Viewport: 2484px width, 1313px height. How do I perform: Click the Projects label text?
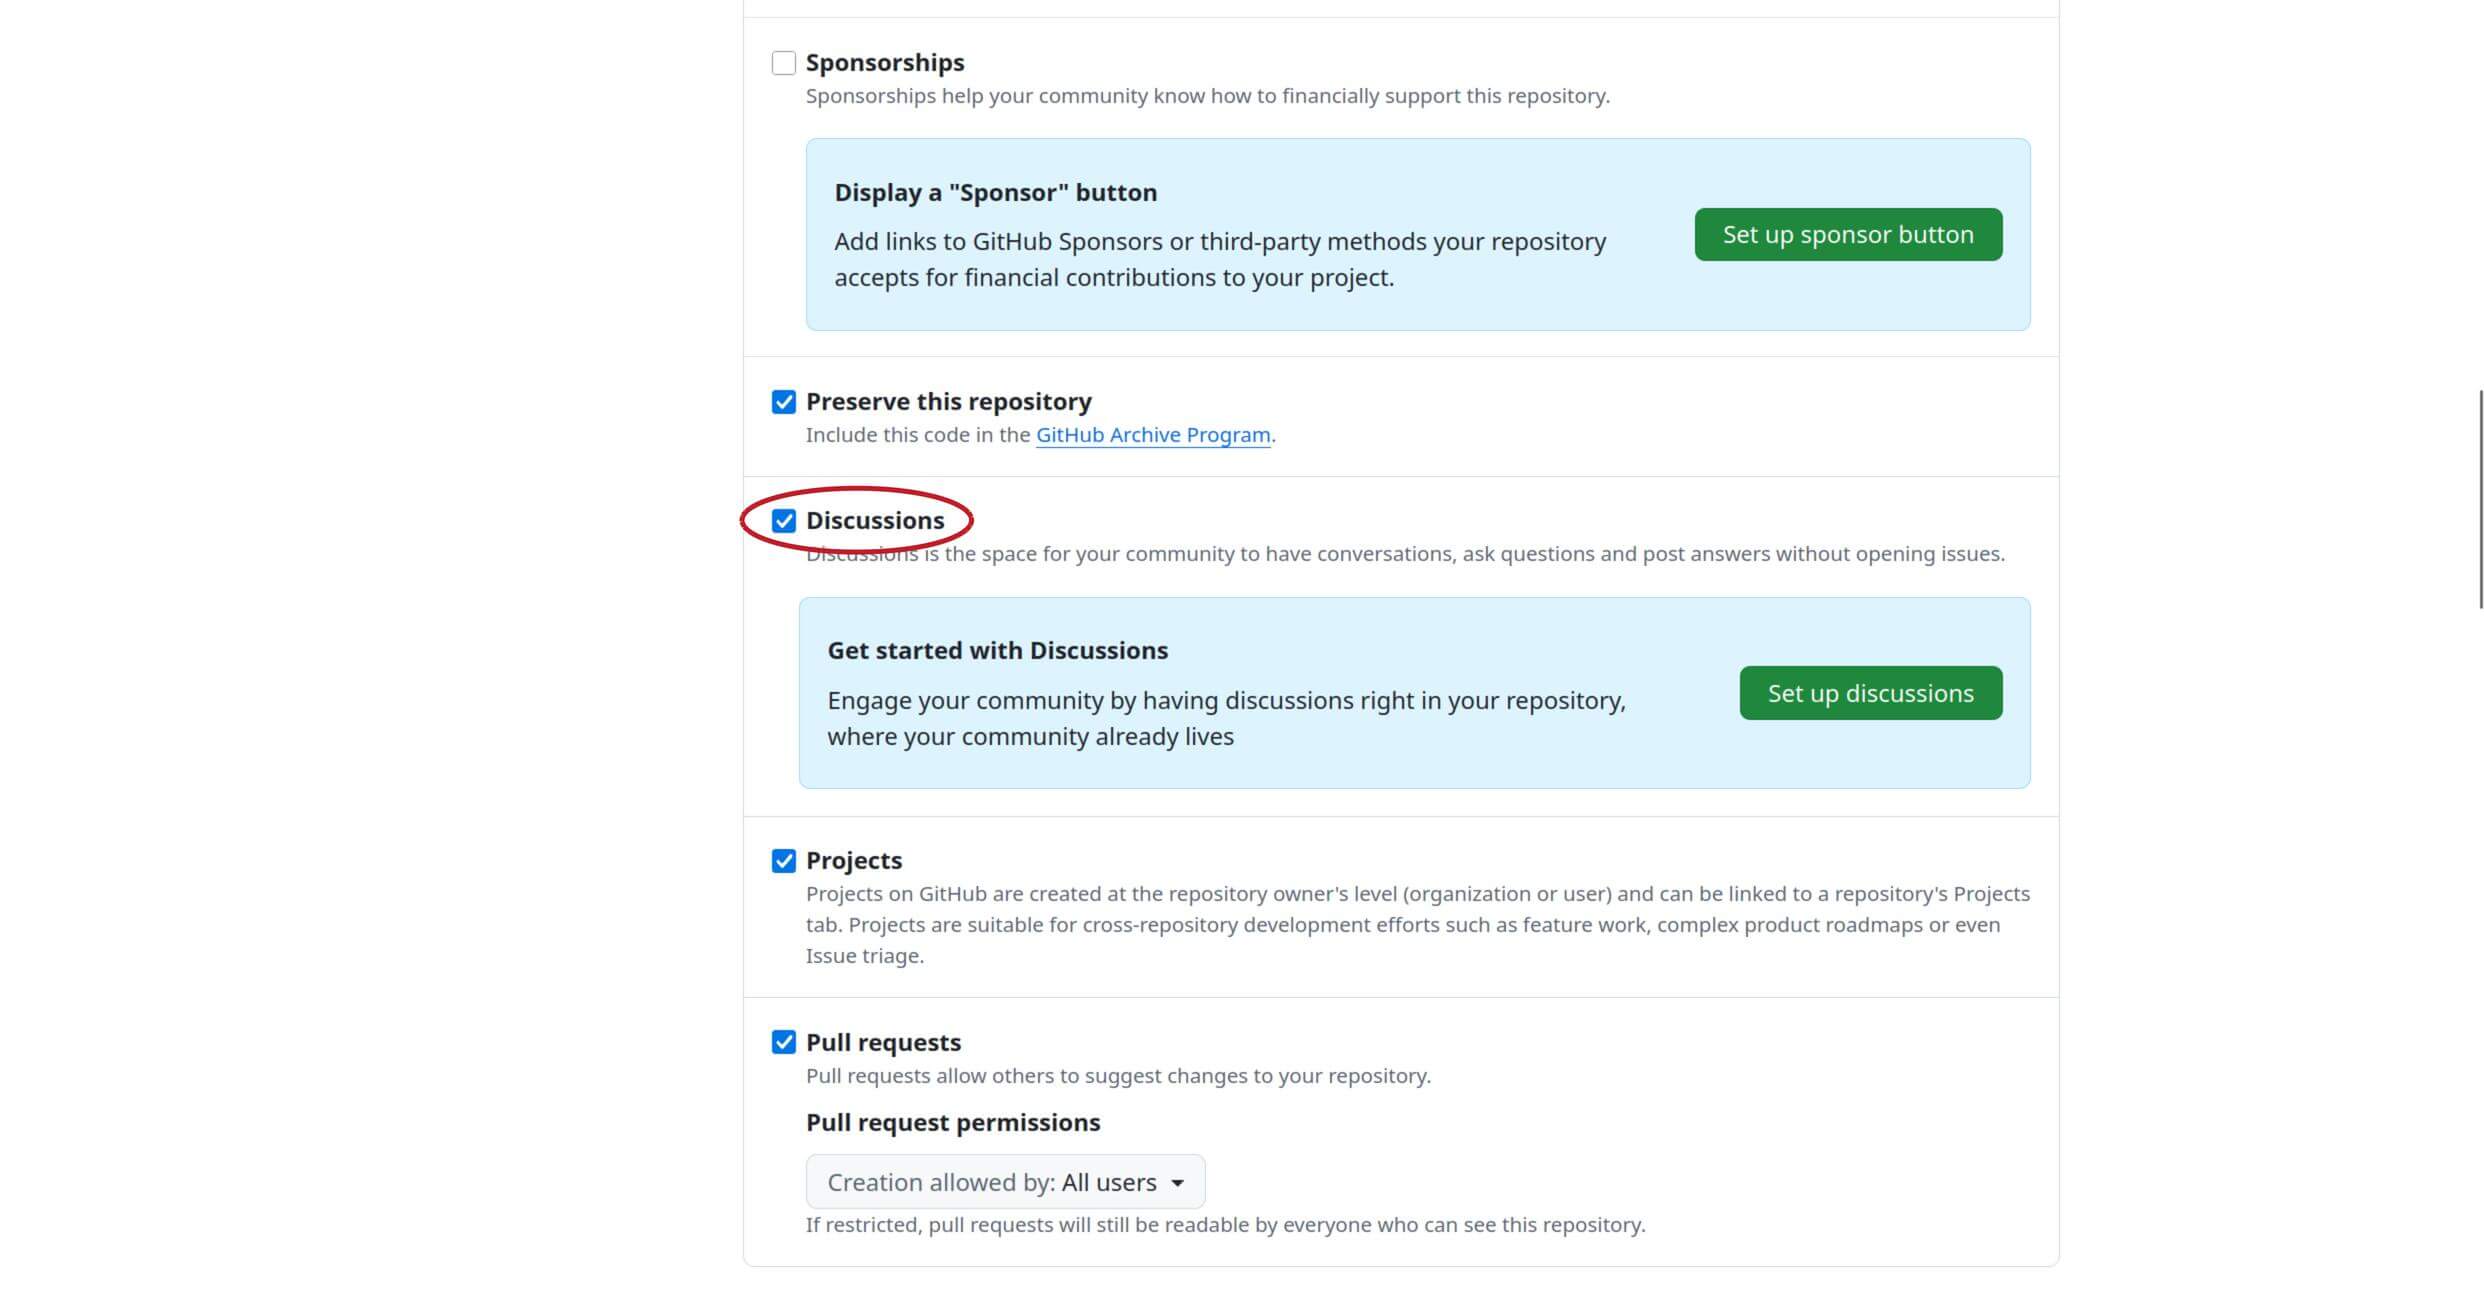click(x=854, y=861)
